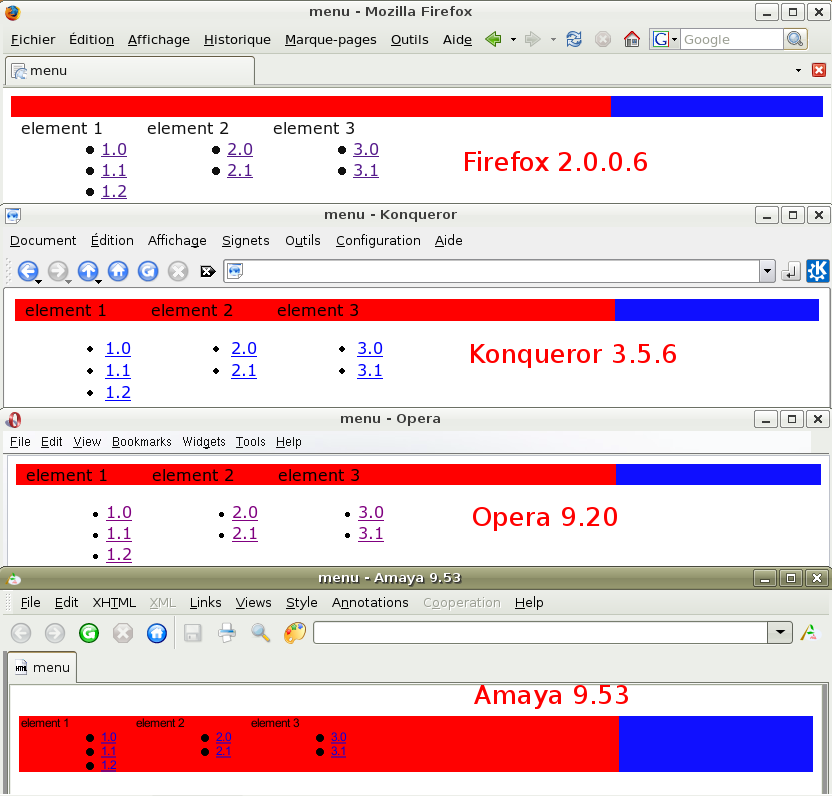
Task: Click "element 3" text in Opera page
Action: click(x=318, y=475)
